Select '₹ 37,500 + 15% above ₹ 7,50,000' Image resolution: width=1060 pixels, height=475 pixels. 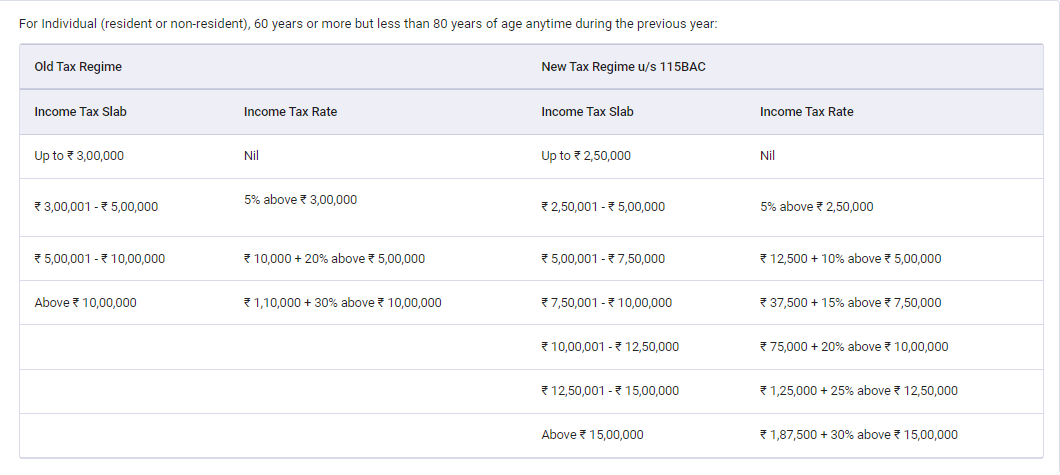pyautogui.click(x=850, y=303)
